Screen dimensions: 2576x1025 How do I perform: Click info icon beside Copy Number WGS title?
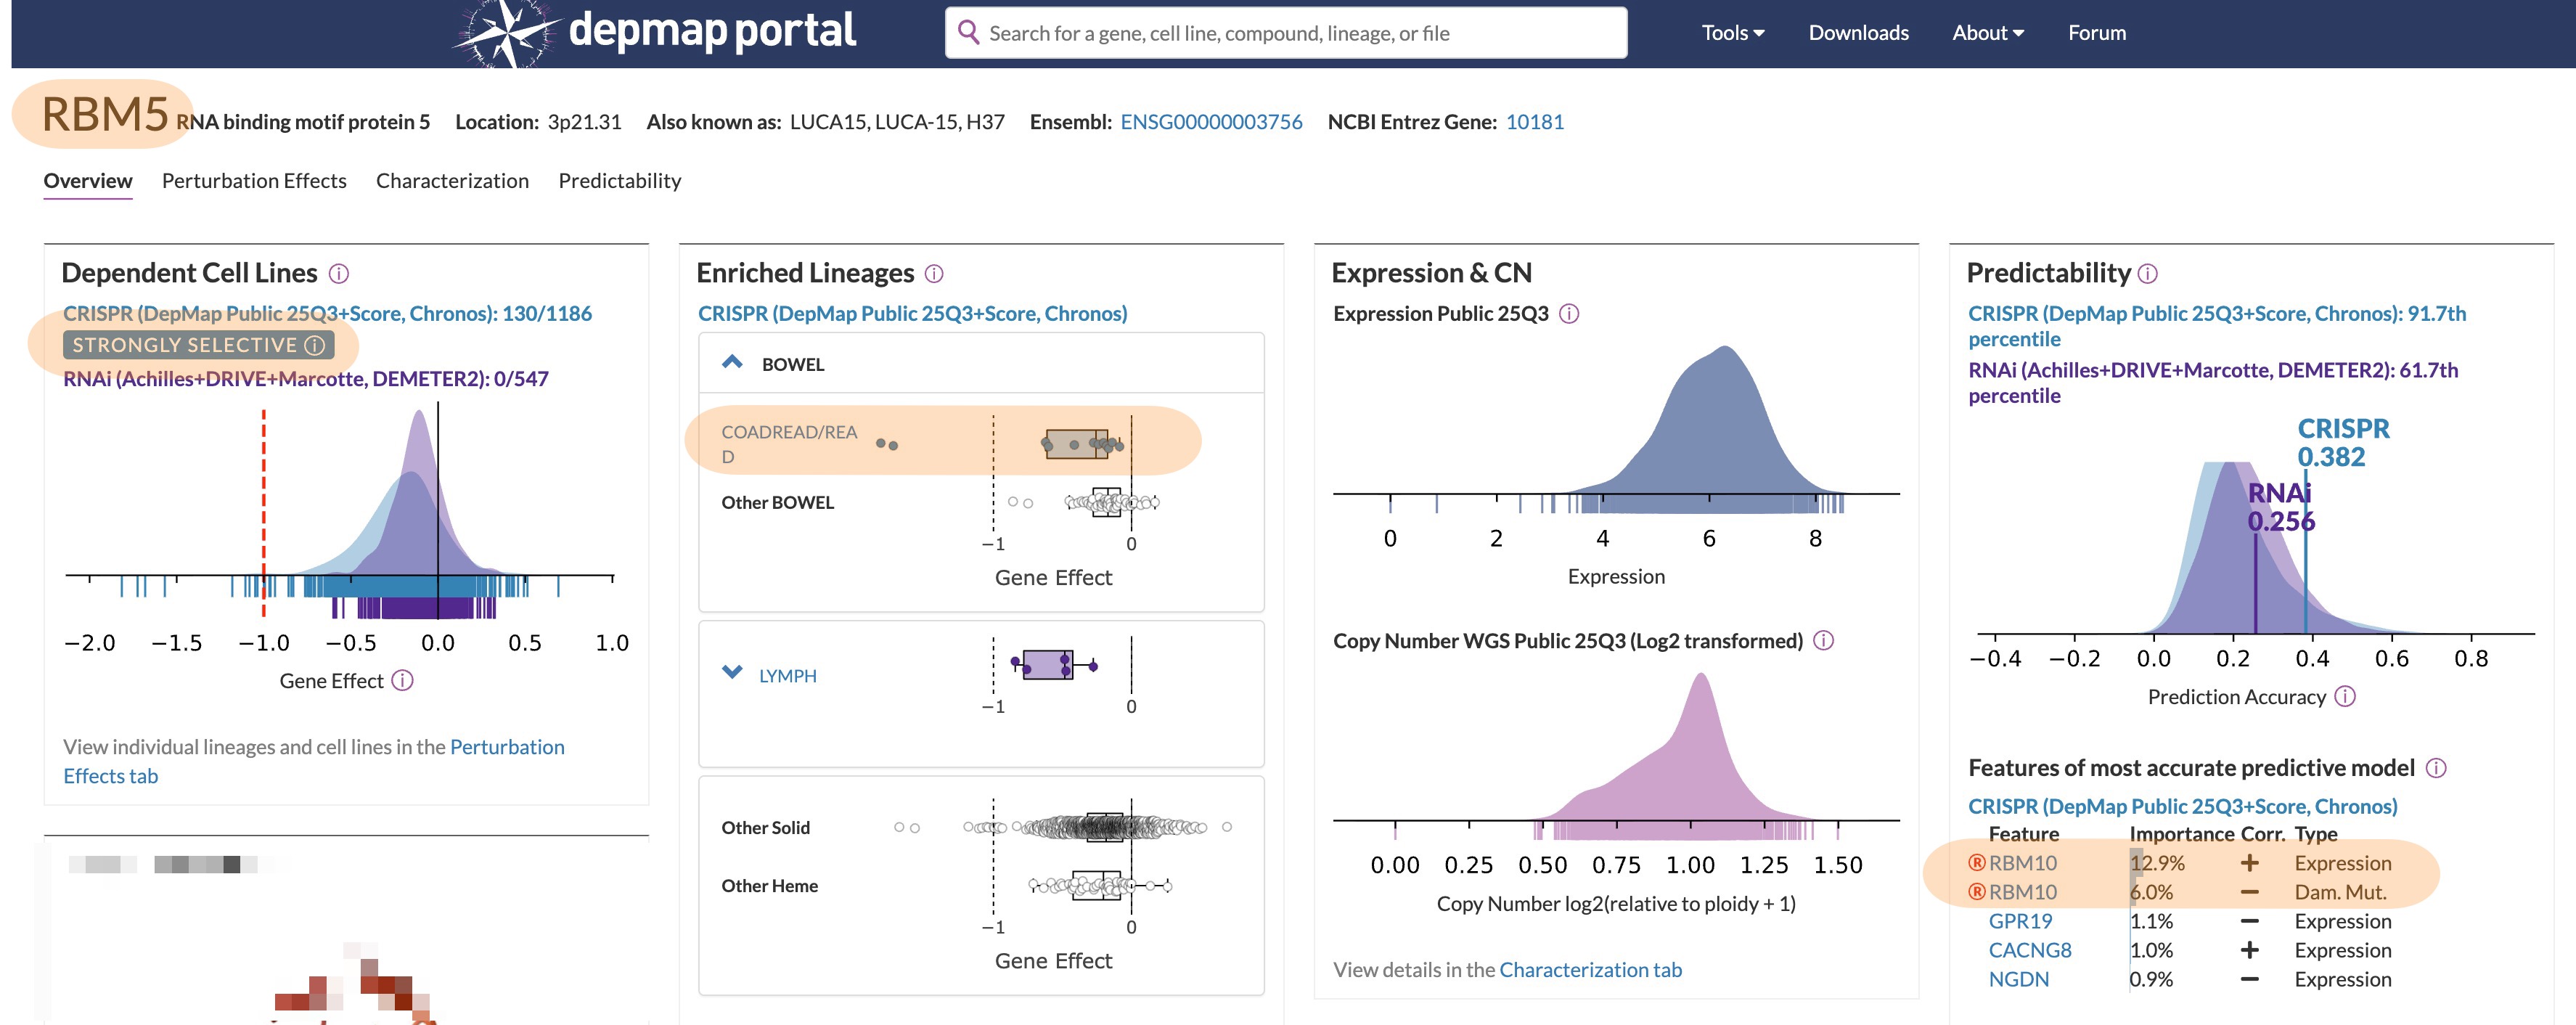pos(1823,641)
